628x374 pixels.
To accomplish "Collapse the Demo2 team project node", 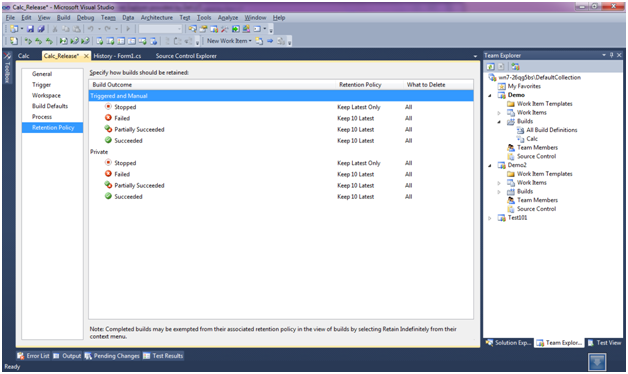I will [490, 165].
